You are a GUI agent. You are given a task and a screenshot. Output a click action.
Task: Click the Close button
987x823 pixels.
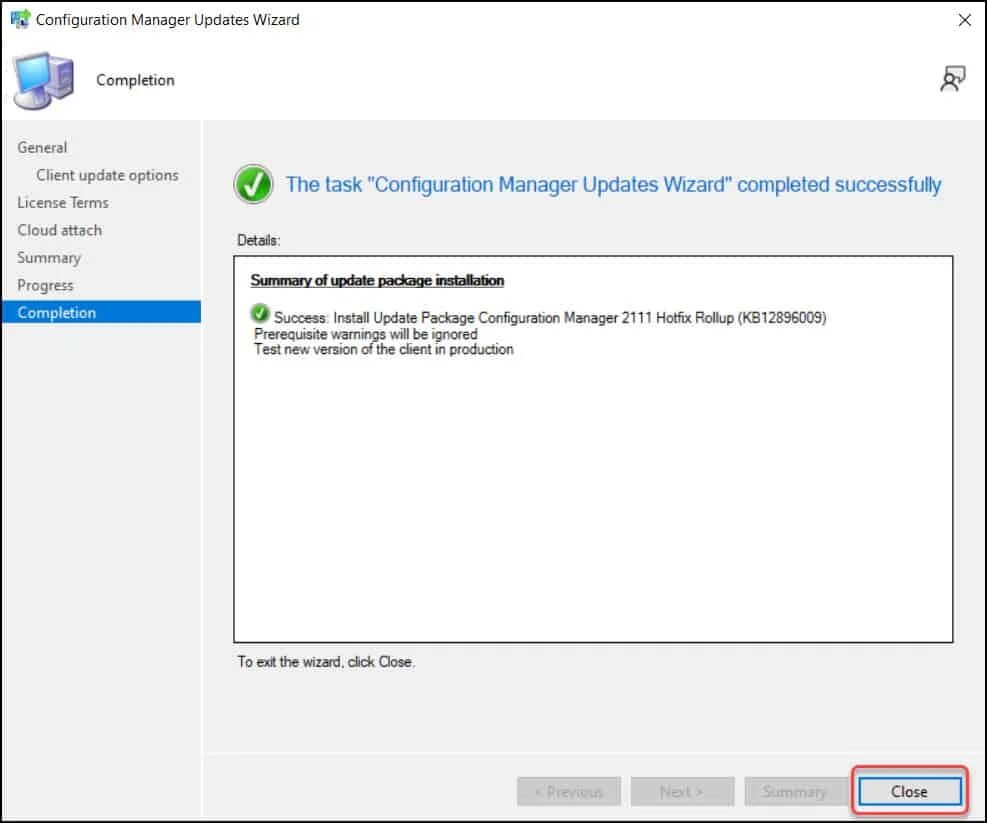pos(910,791)
